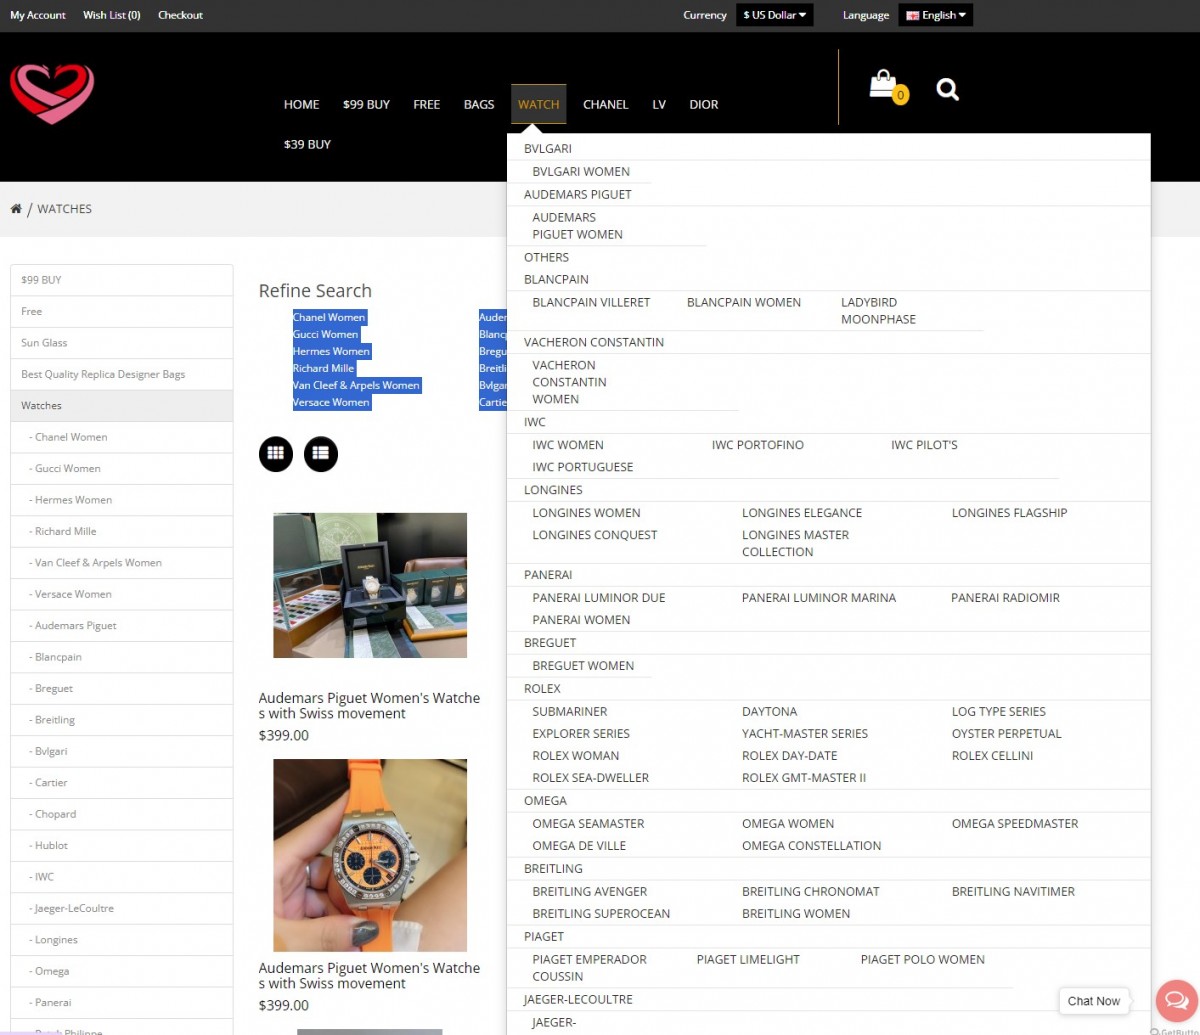Screen dimensions: 1200x1035
Task: Open Watches sidebar category
Action: click(x=121, y=406)
